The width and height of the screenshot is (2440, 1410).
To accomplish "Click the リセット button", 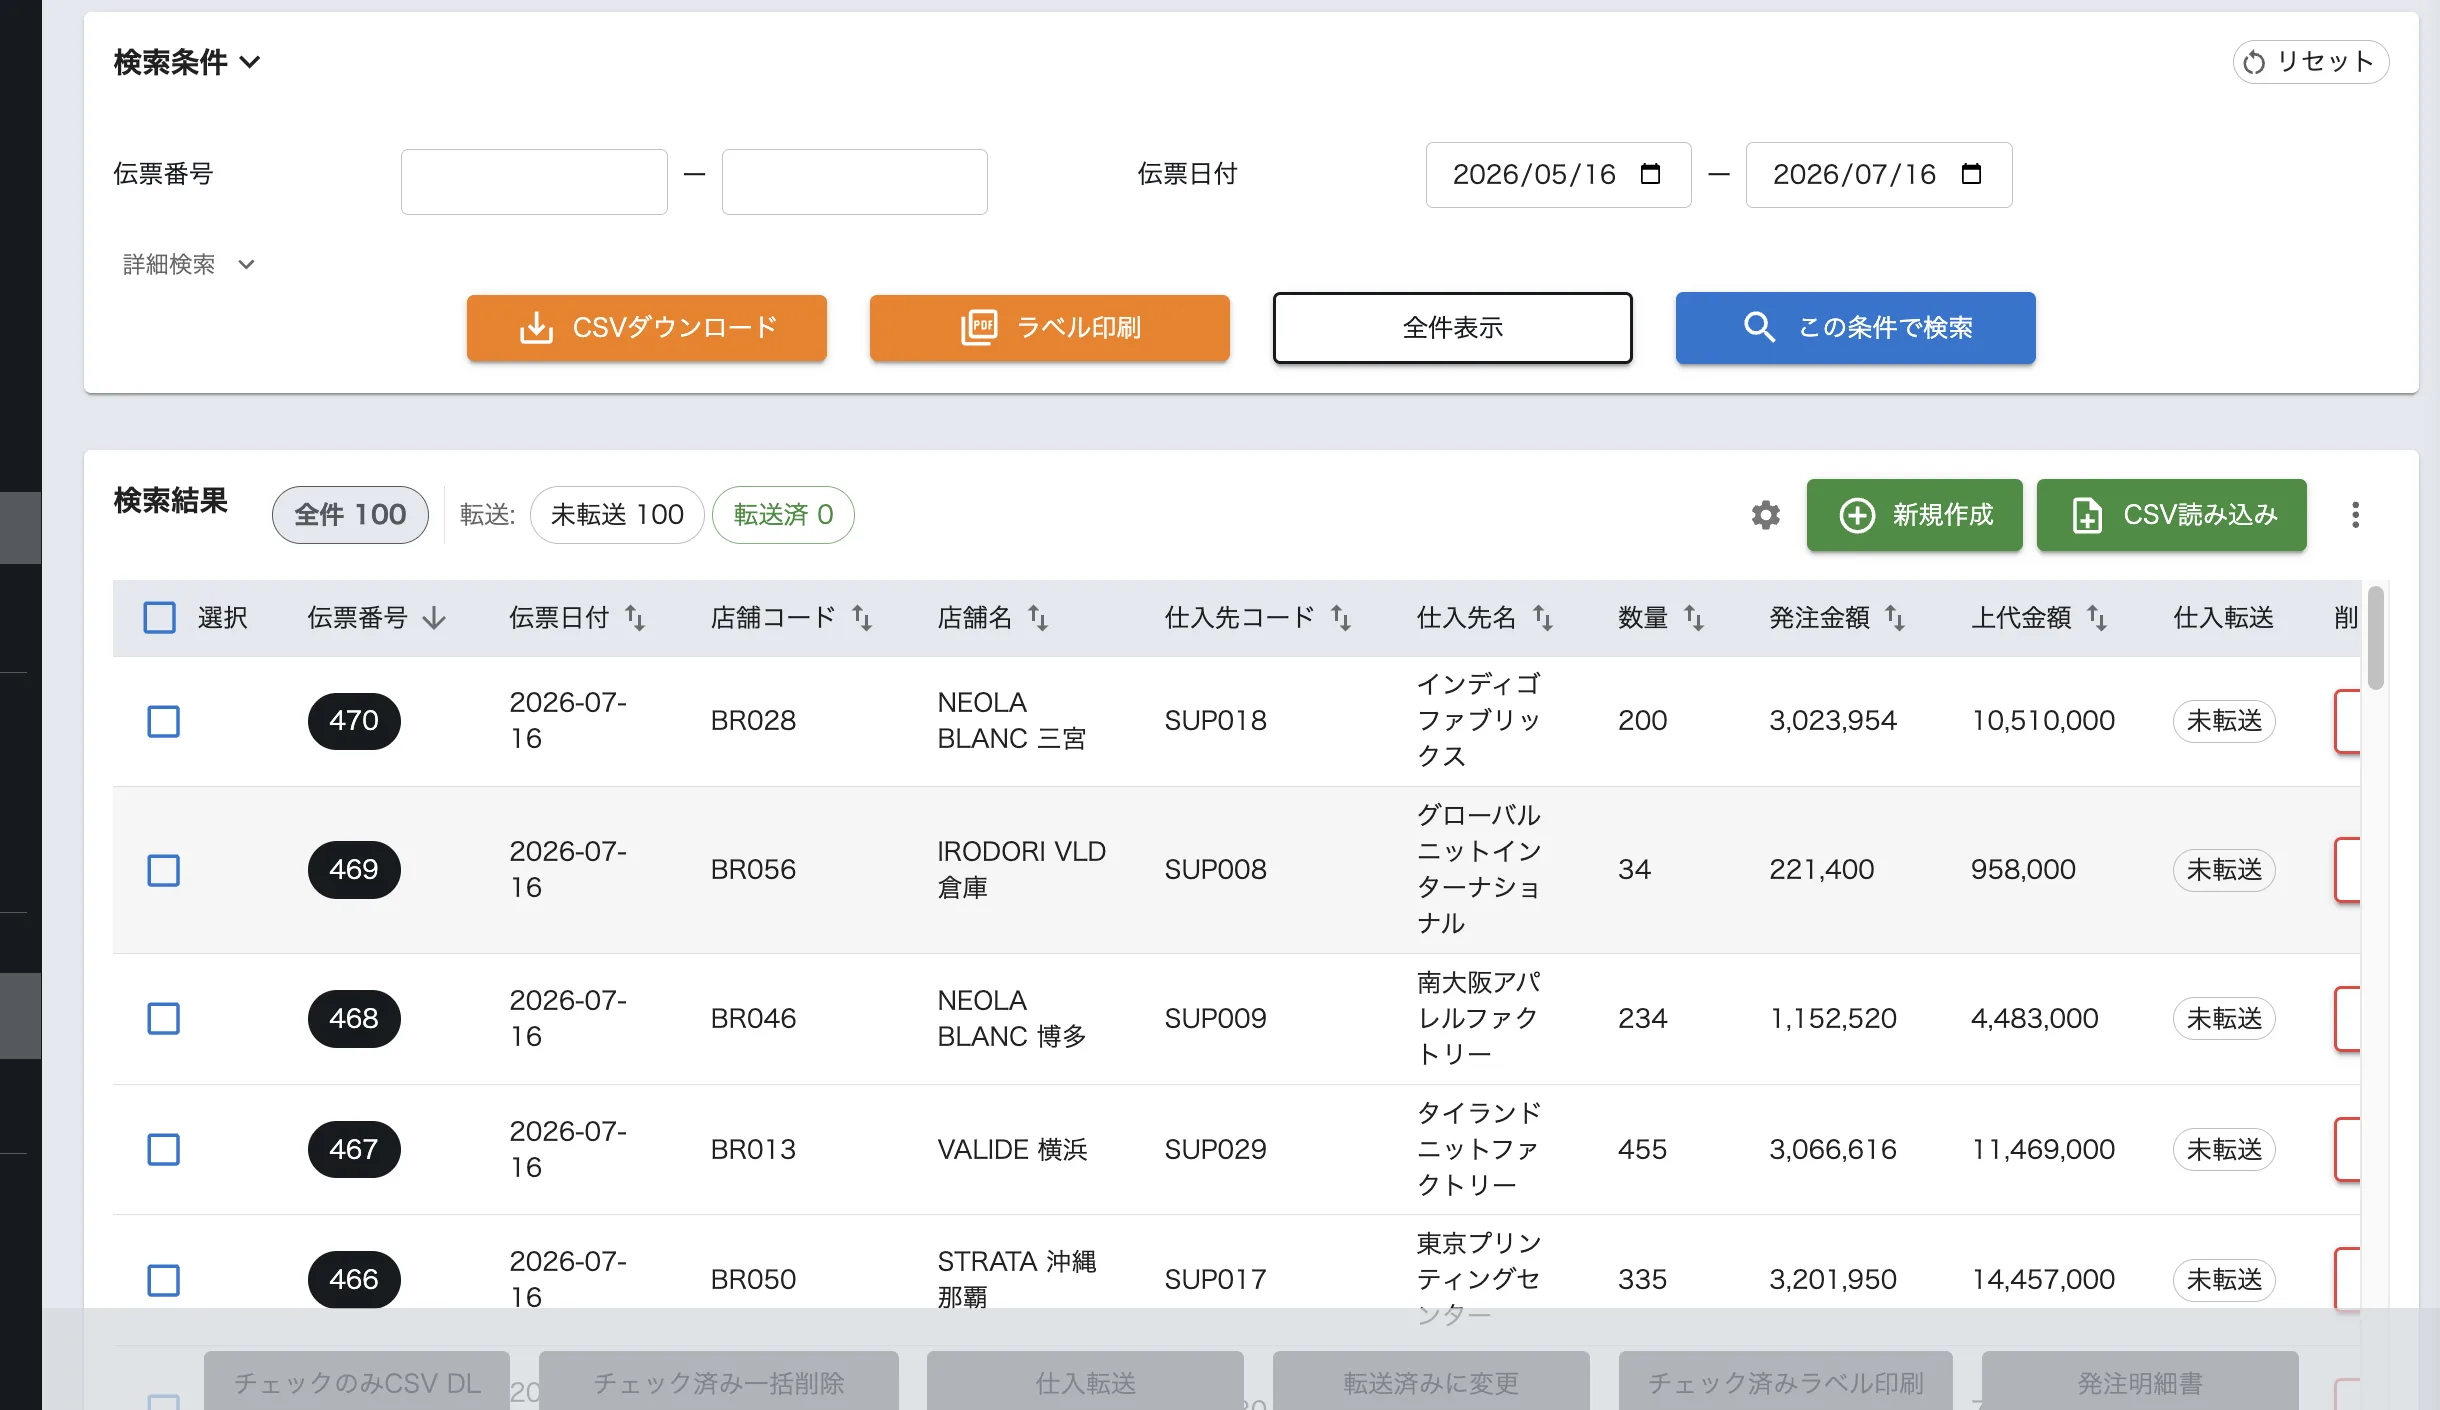I will click(x=2311, y=62).
